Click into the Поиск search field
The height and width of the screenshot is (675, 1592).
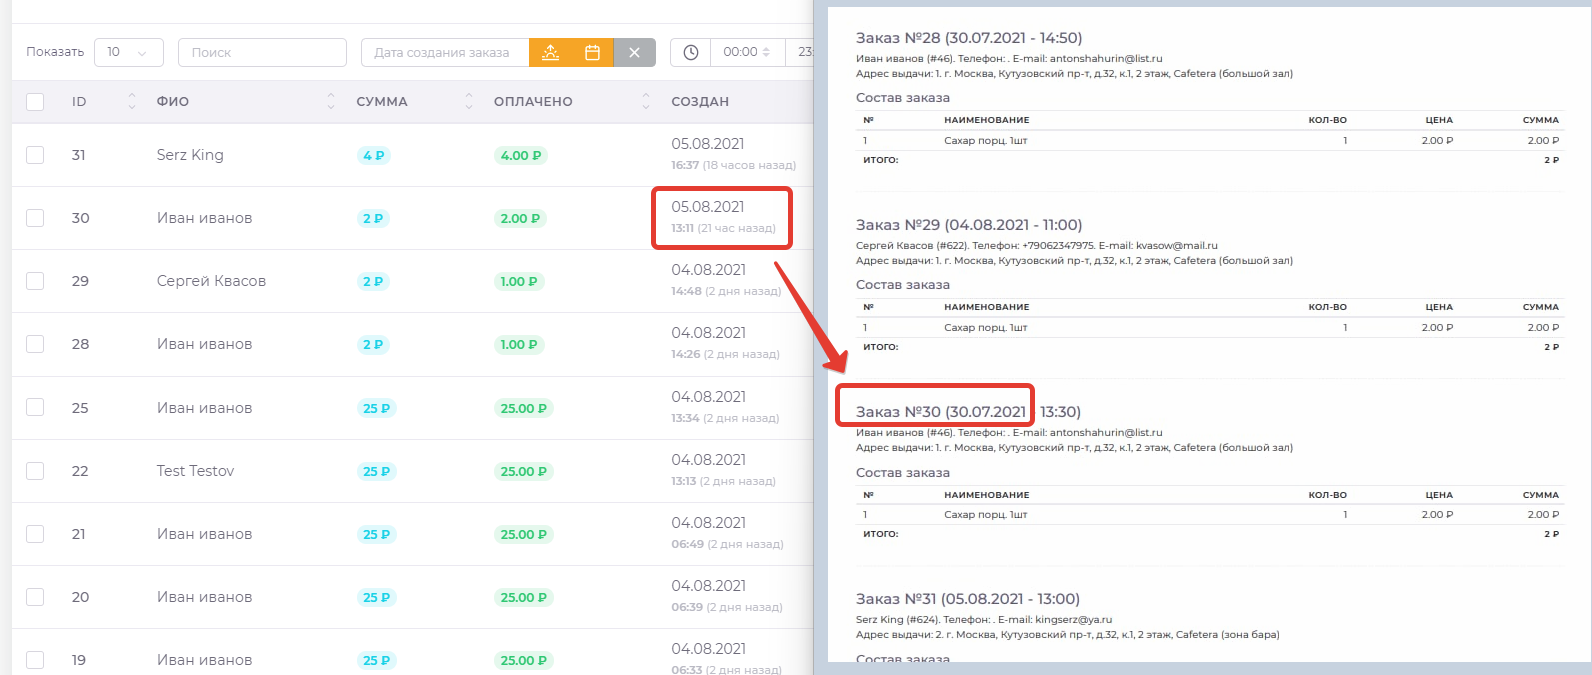point(262,53)
